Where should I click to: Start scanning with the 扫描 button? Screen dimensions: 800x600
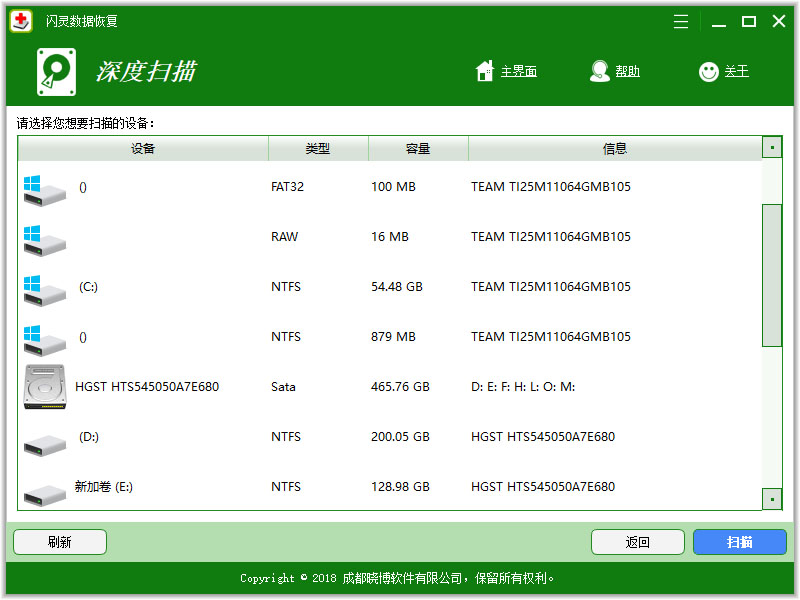[739, 542]
